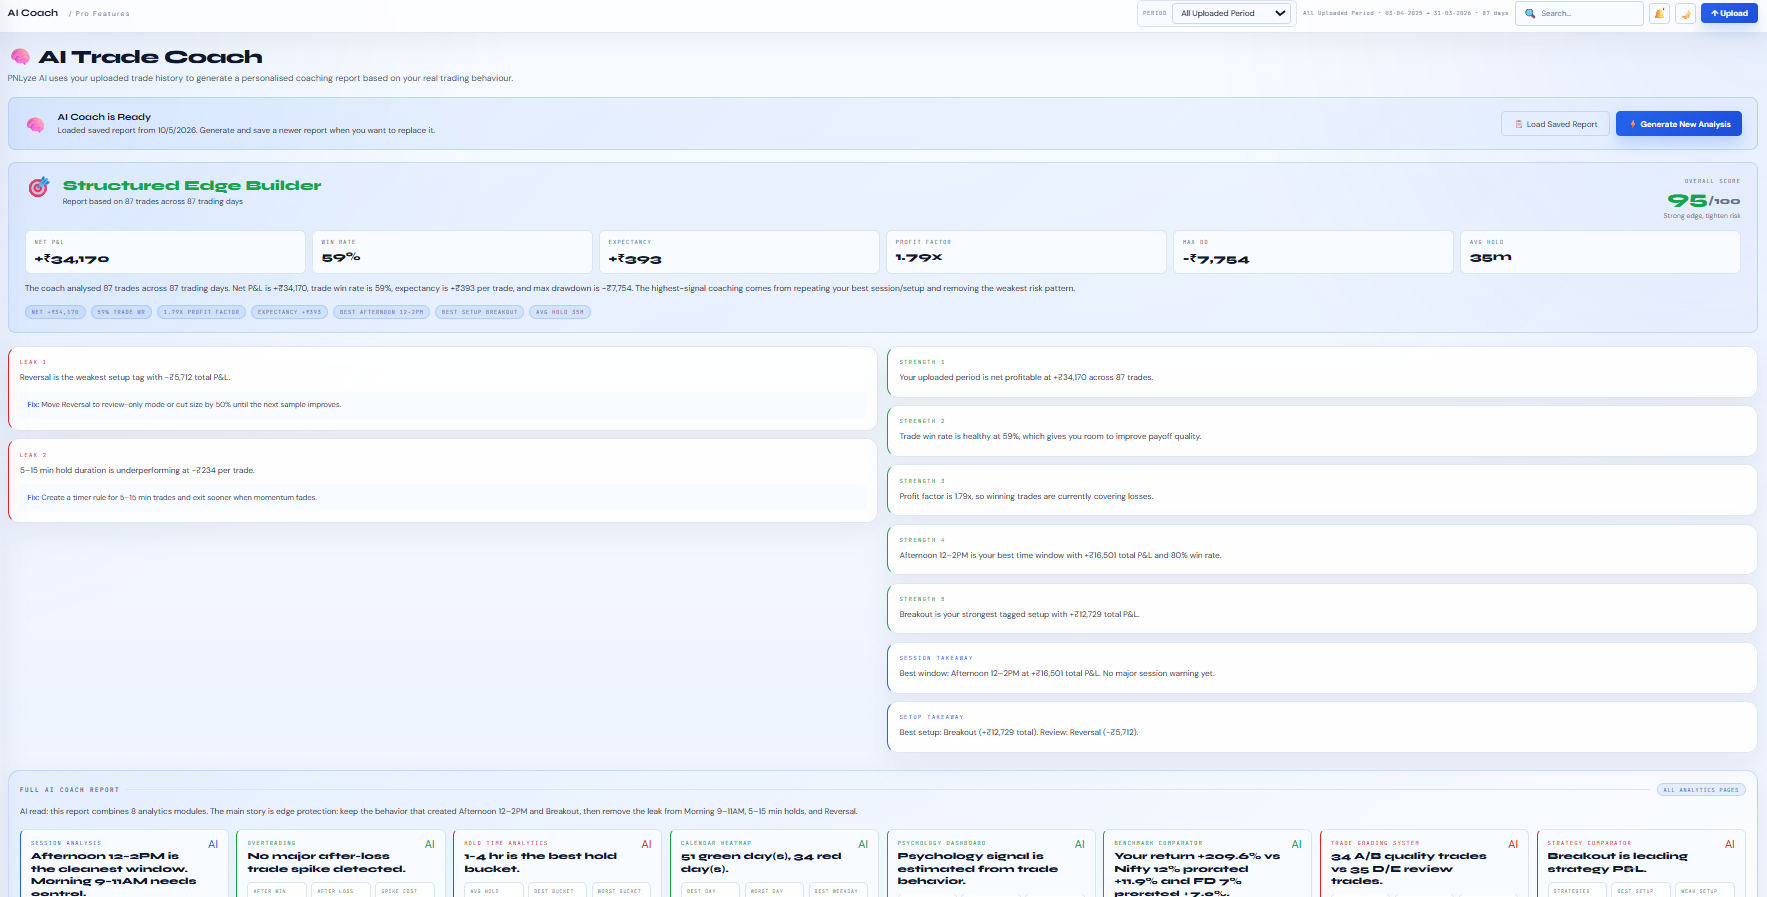Click the AI badge on Overtrading card
Screen dimensions: 1767x897
[x=430, y=844]
